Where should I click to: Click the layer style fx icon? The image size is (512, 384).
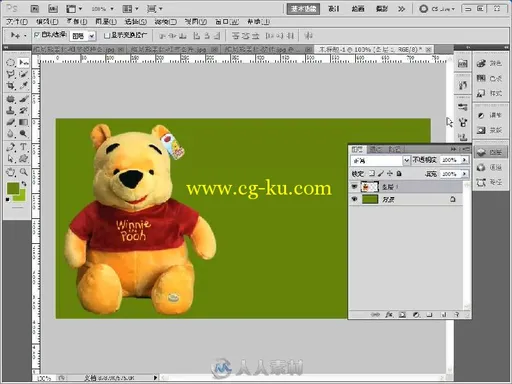pyautogui.click(x=389, y=314)
